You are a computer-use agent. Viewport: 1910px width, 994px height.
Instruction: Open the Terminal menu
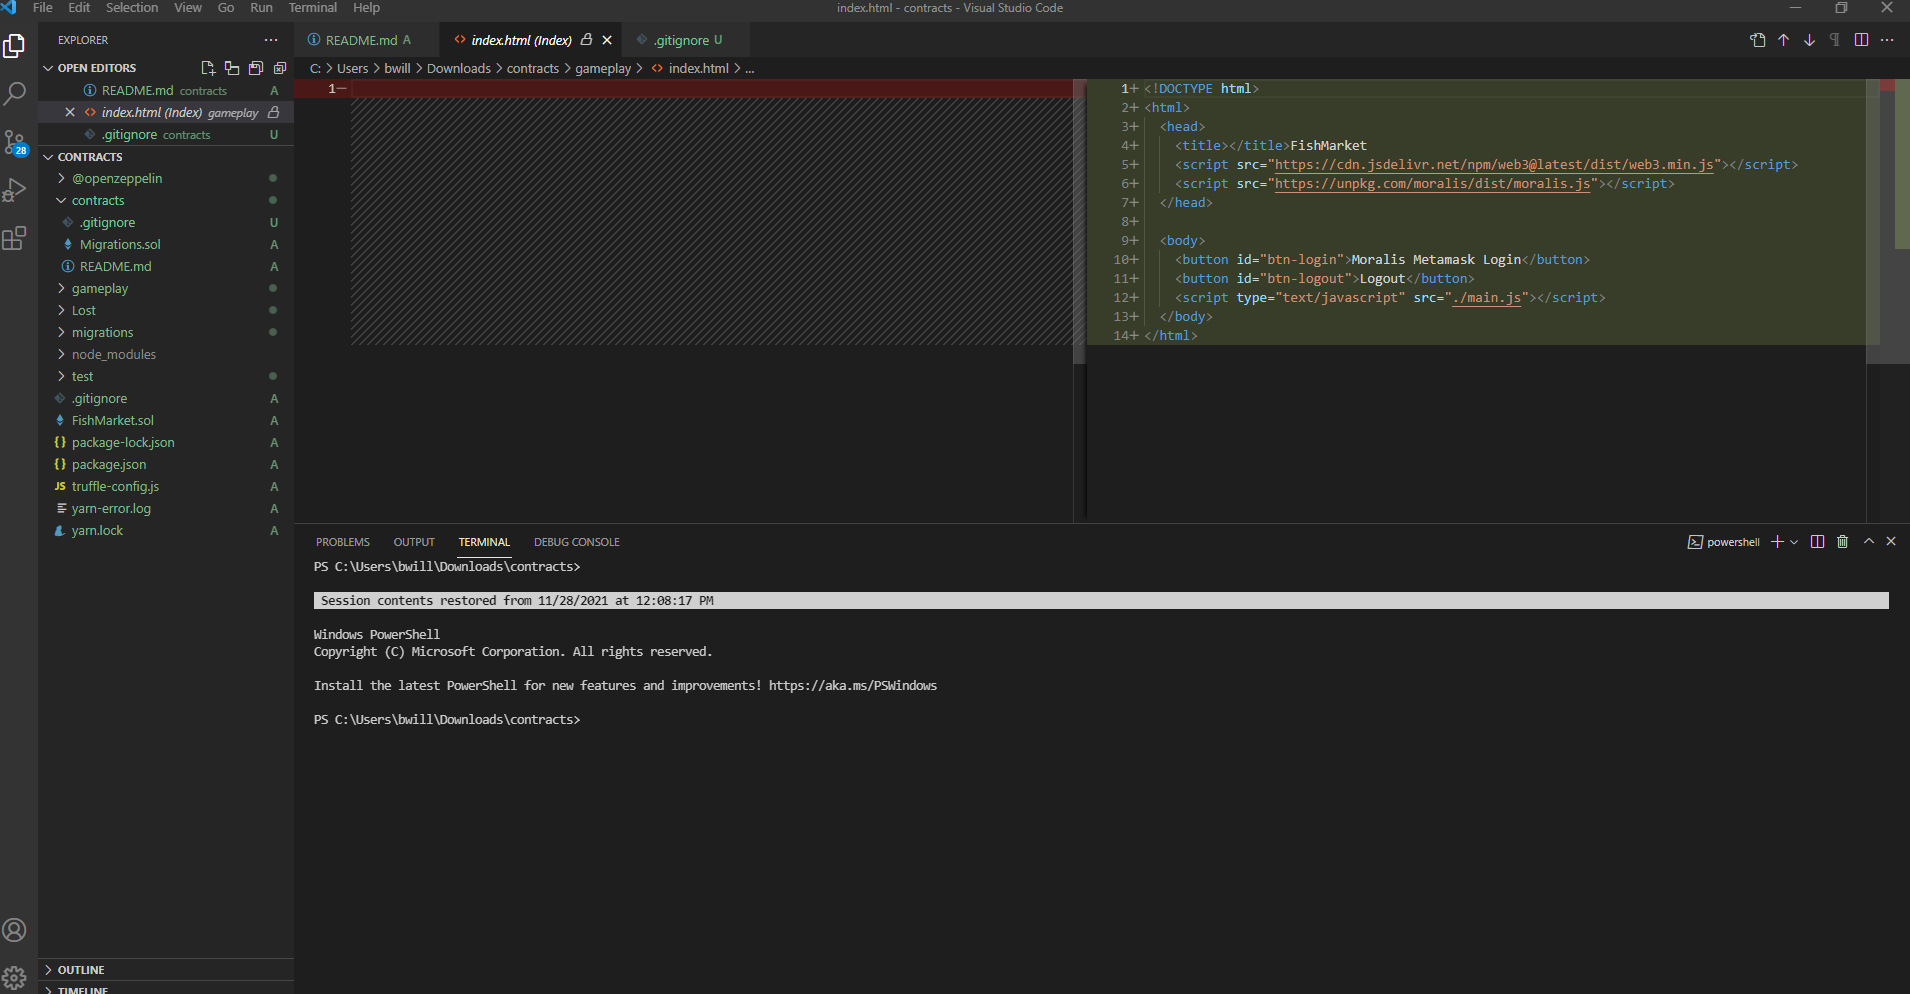point(312,8)
